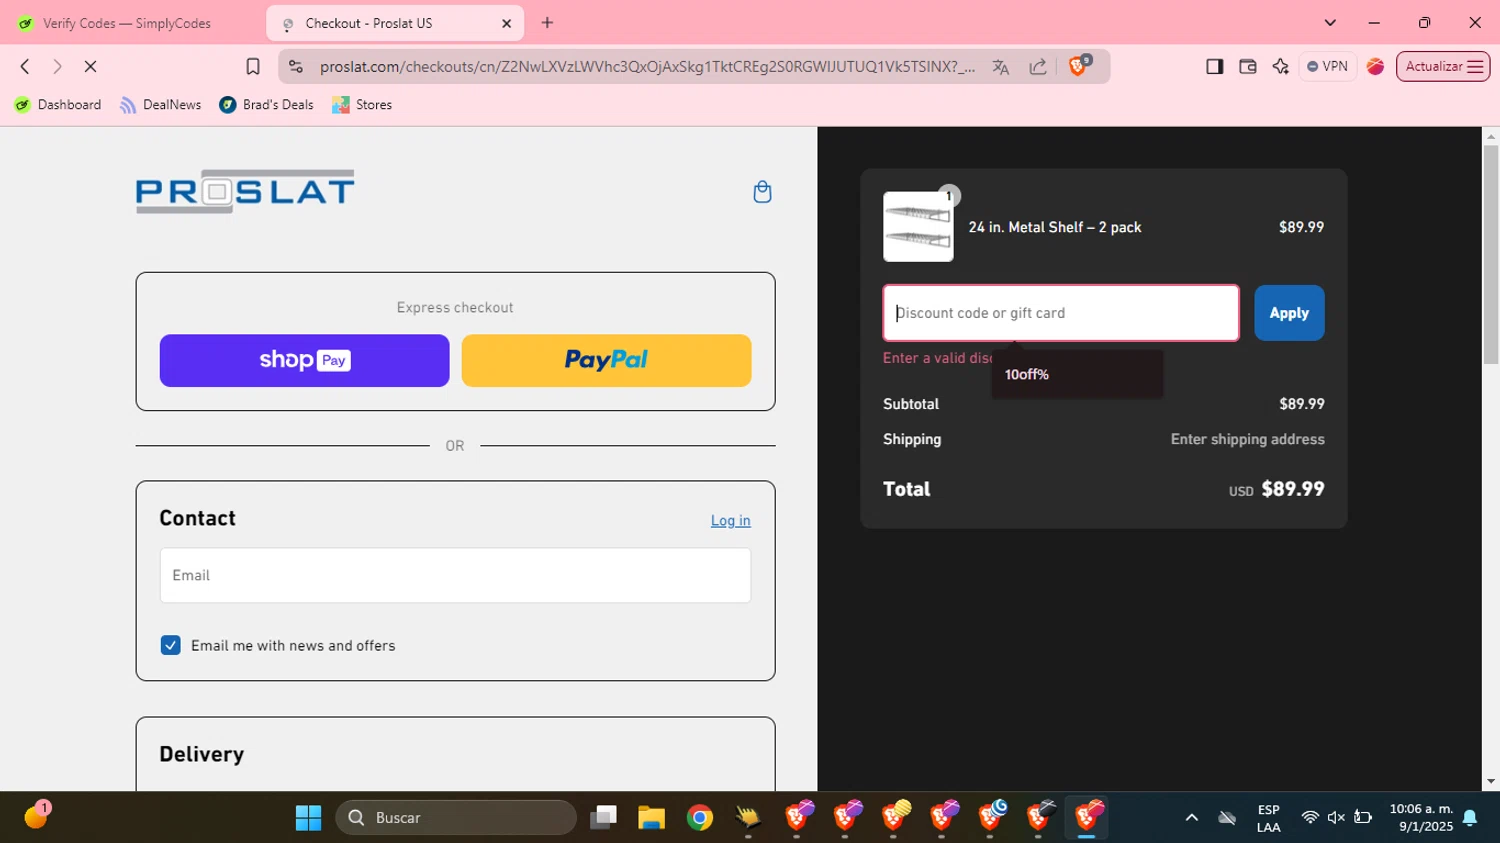
Task: Open the Brave Wallet icon
Action: pyautogui.click(x=1247, y=66)
